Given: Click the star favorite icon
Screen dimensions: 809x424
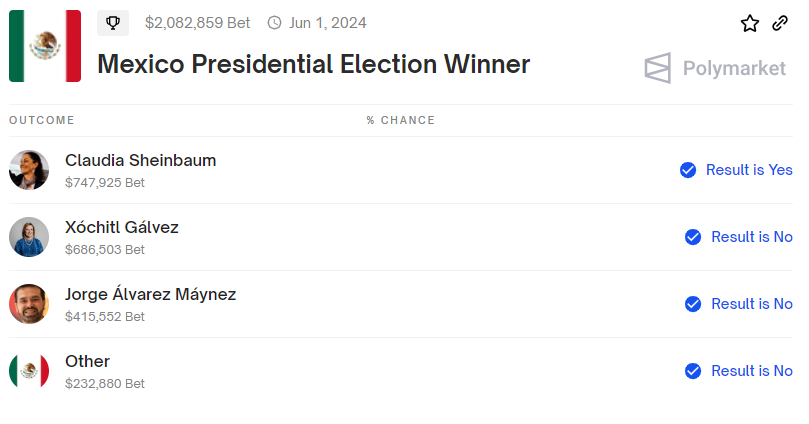Looking at the screenshot, I should 750,23.
